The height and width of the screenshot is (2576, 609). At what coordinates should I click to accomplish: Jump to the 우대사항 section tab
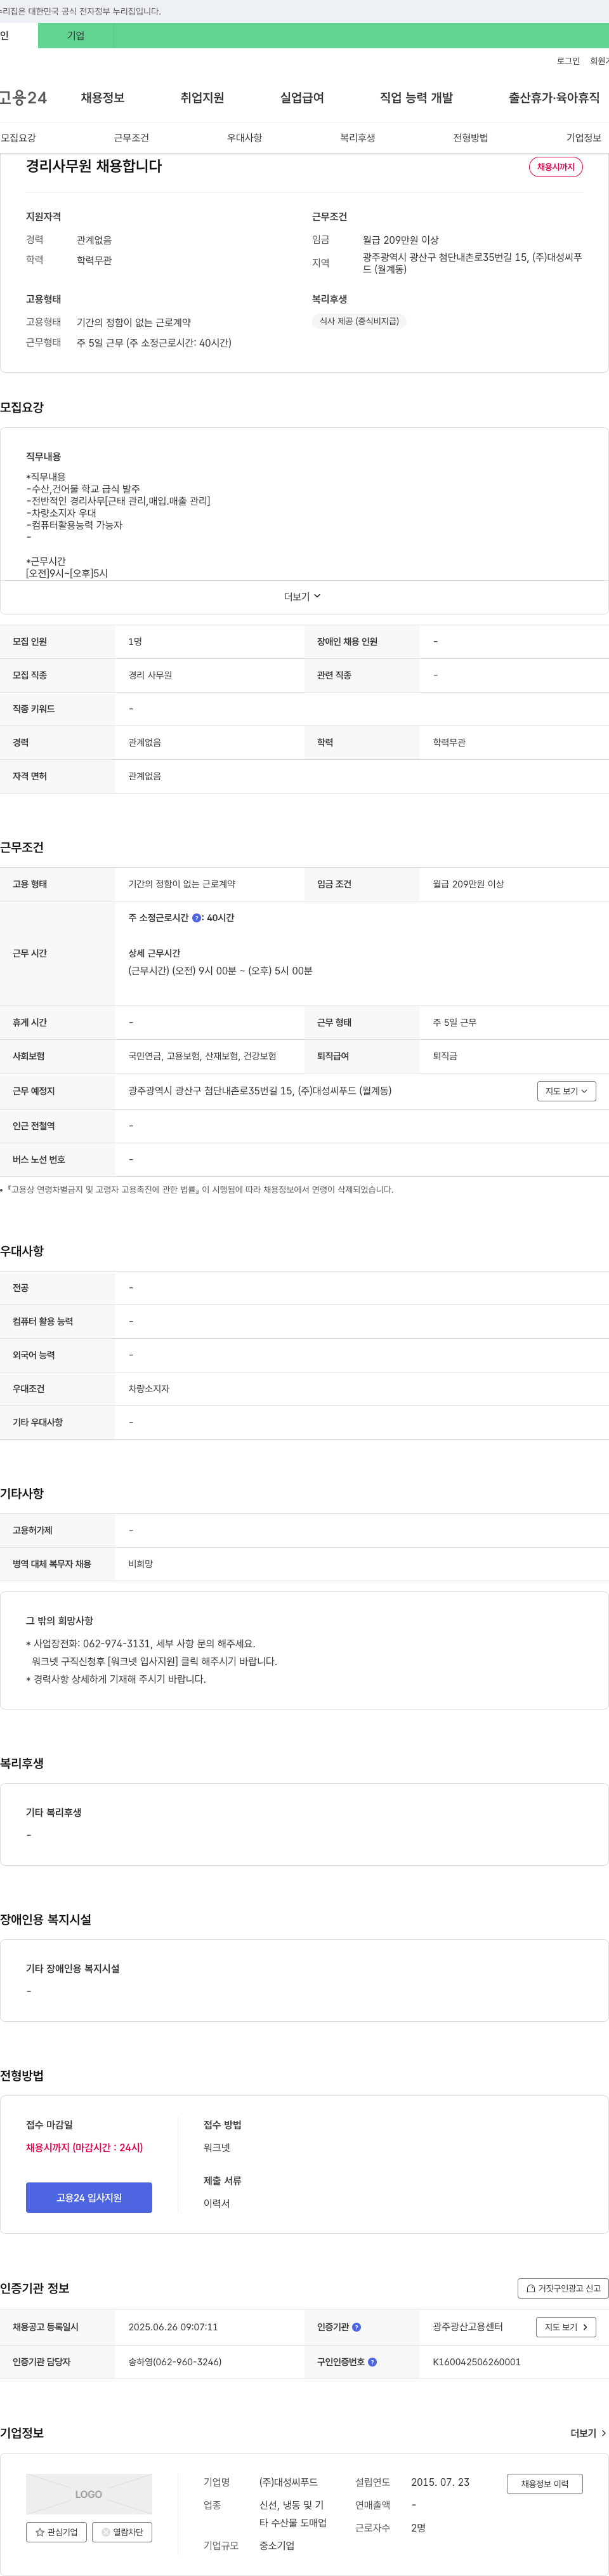244,138
